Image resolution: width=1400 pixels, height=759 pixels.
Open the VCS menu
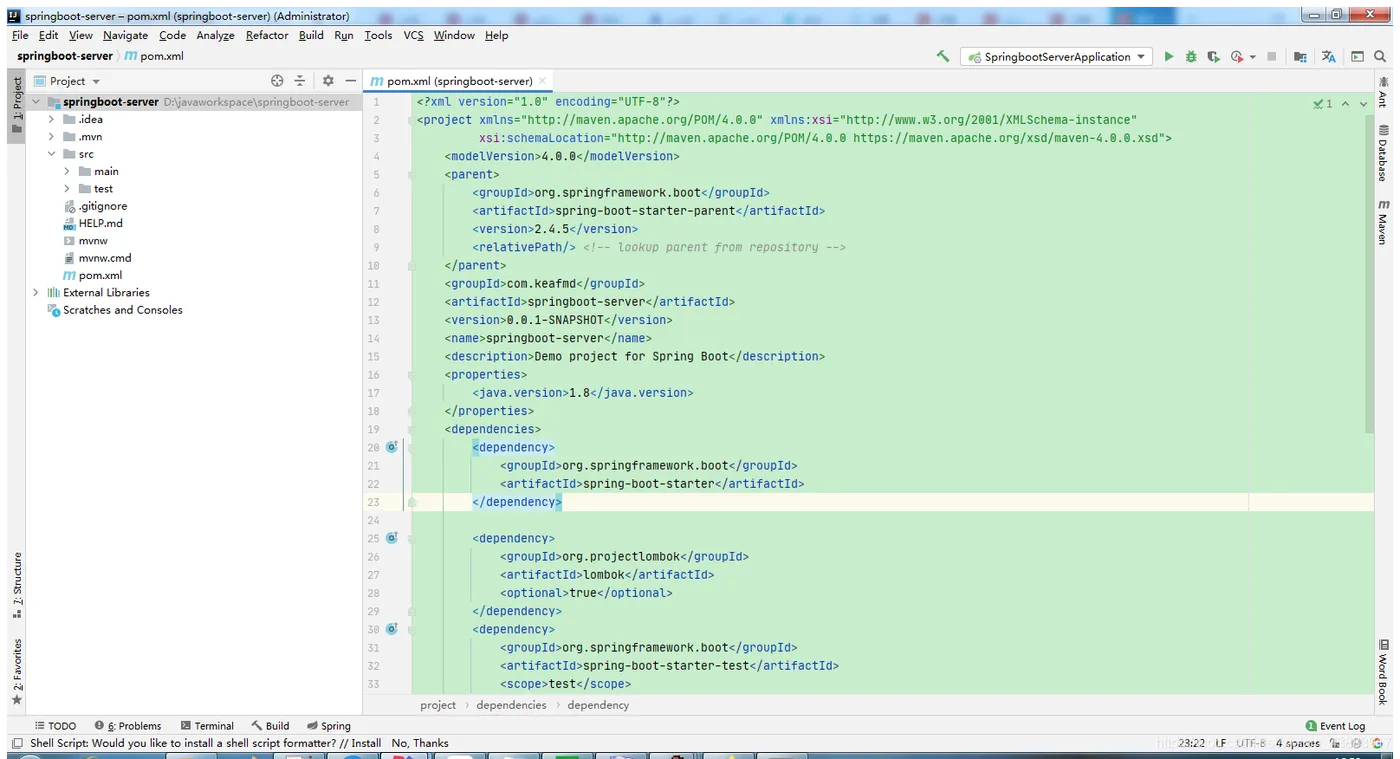413,35
